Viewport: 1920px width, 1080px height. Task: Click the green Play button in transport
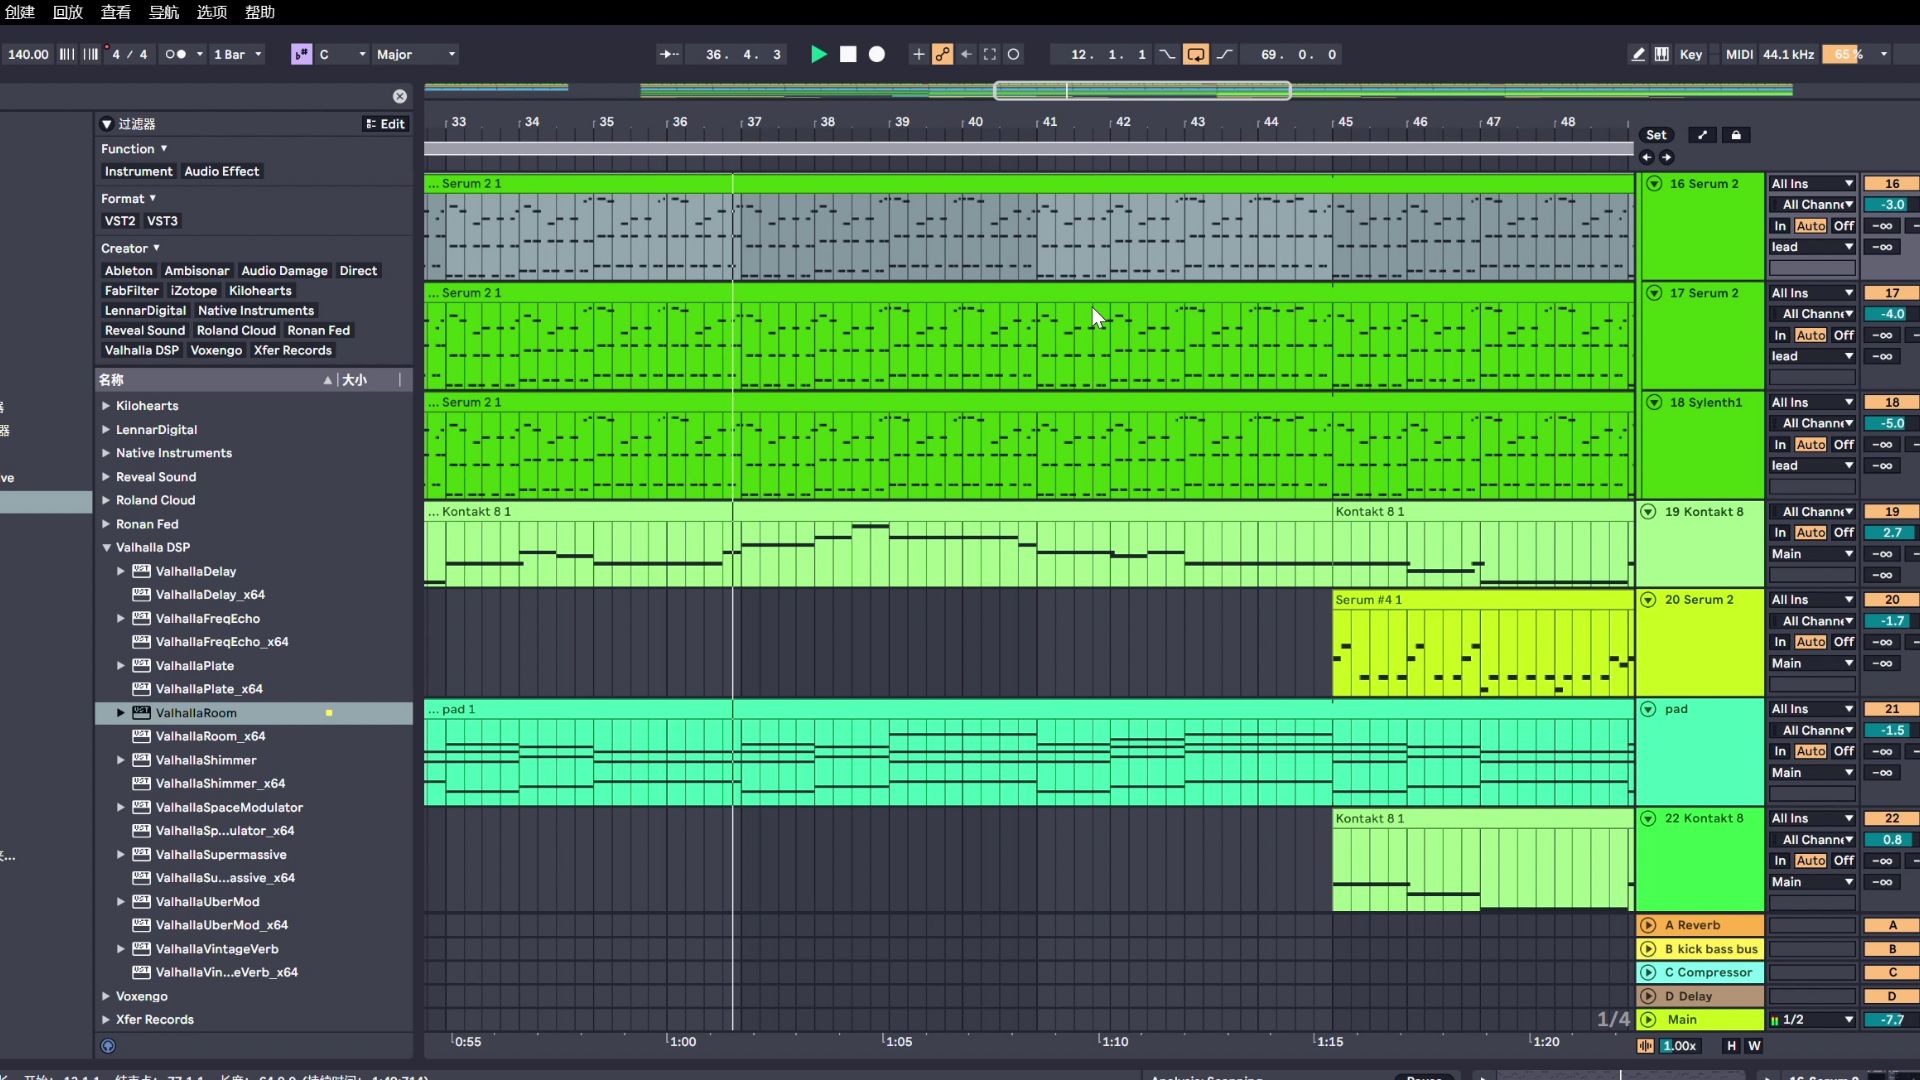(818, 54)
